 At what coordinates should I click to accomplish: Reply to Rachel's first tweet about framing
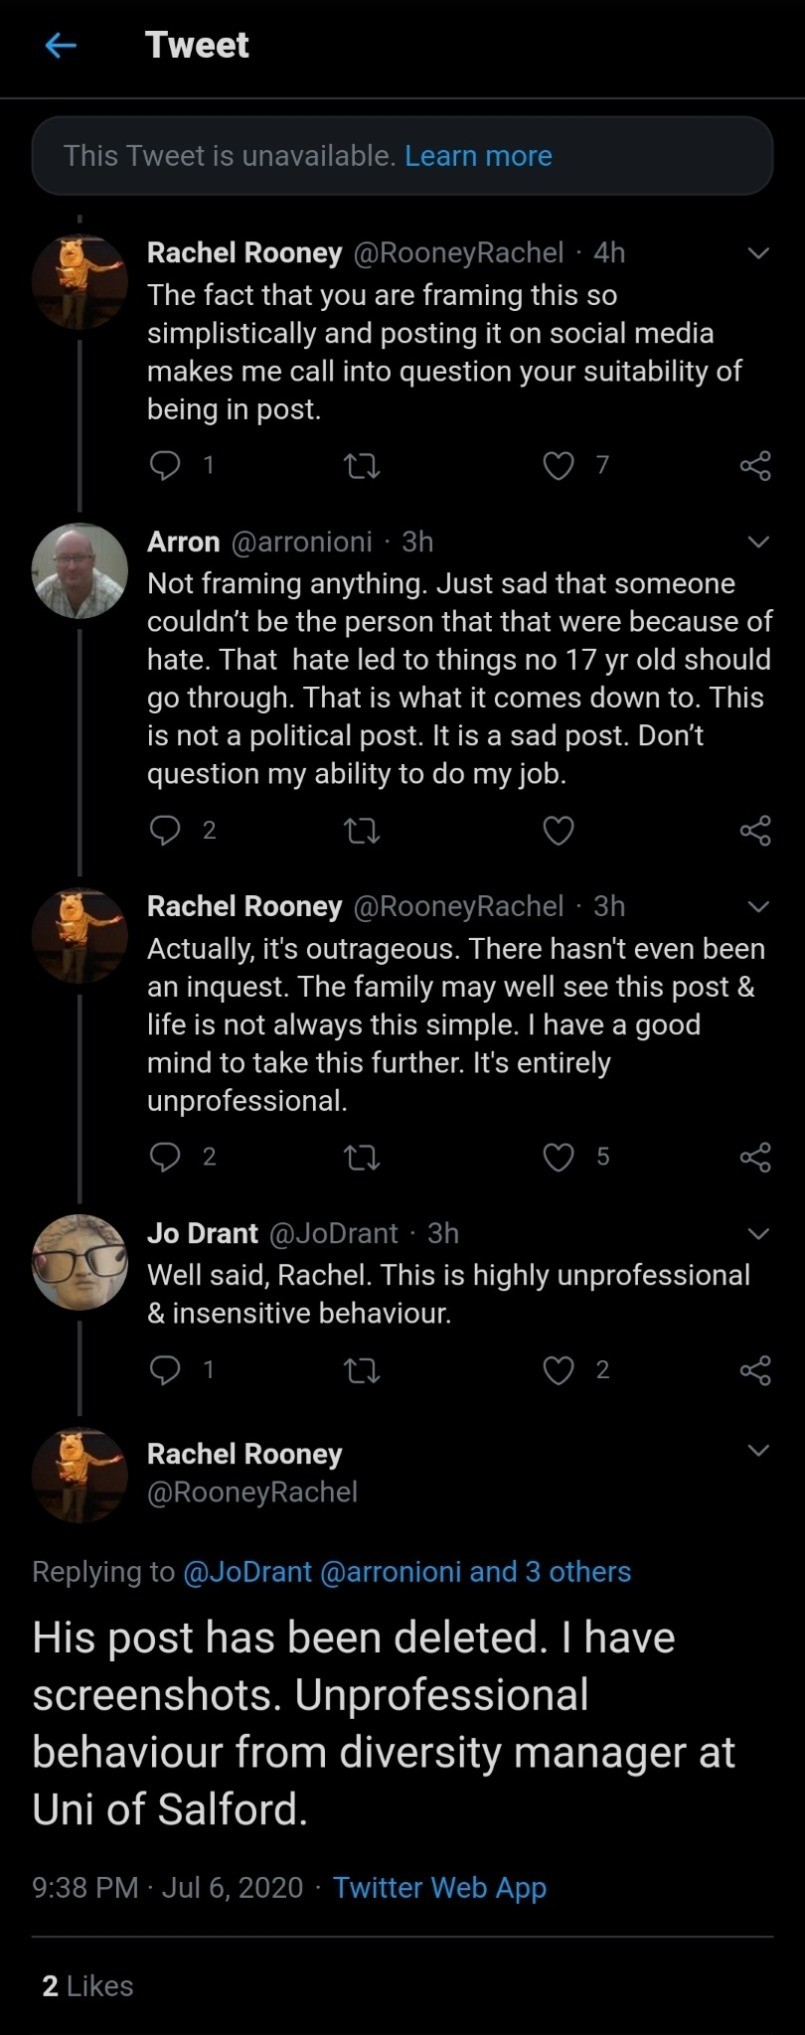point(164,465)
